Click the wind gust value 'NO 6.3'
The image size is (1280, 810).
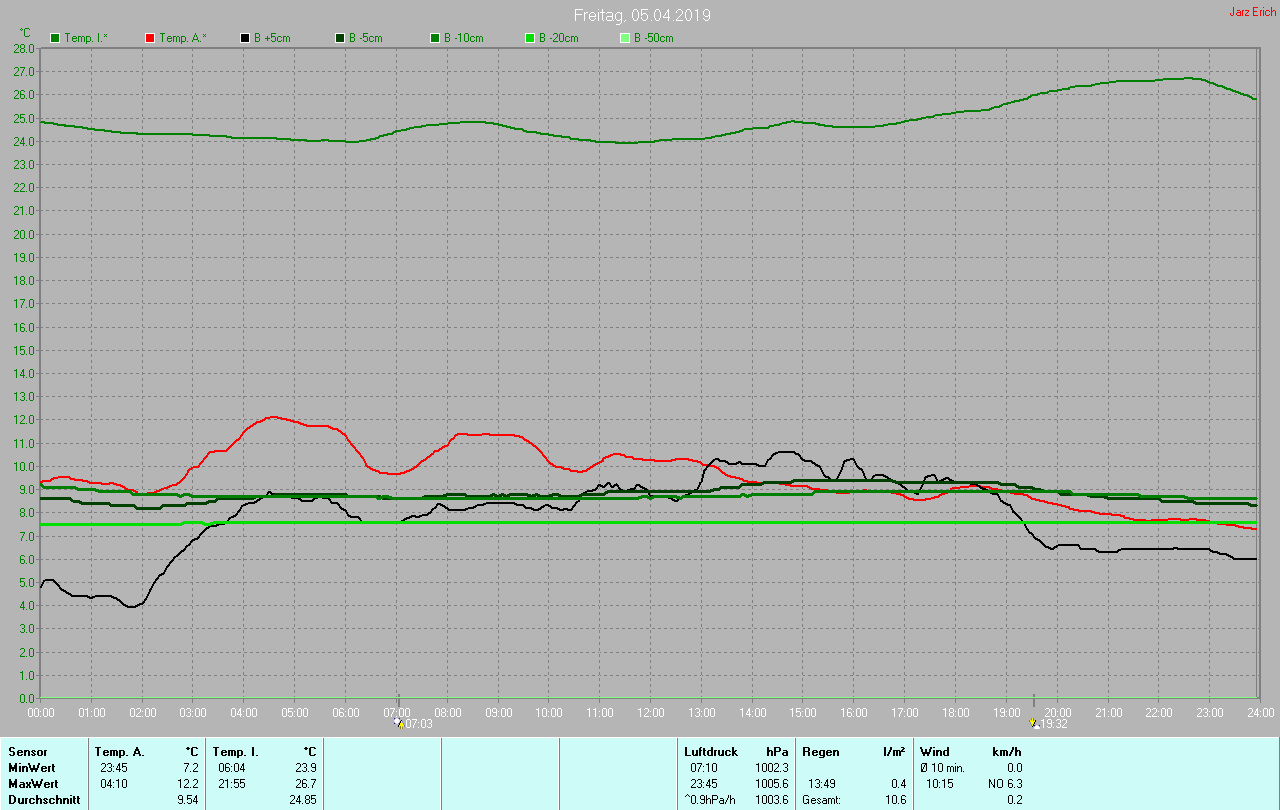coord(1005,783)
